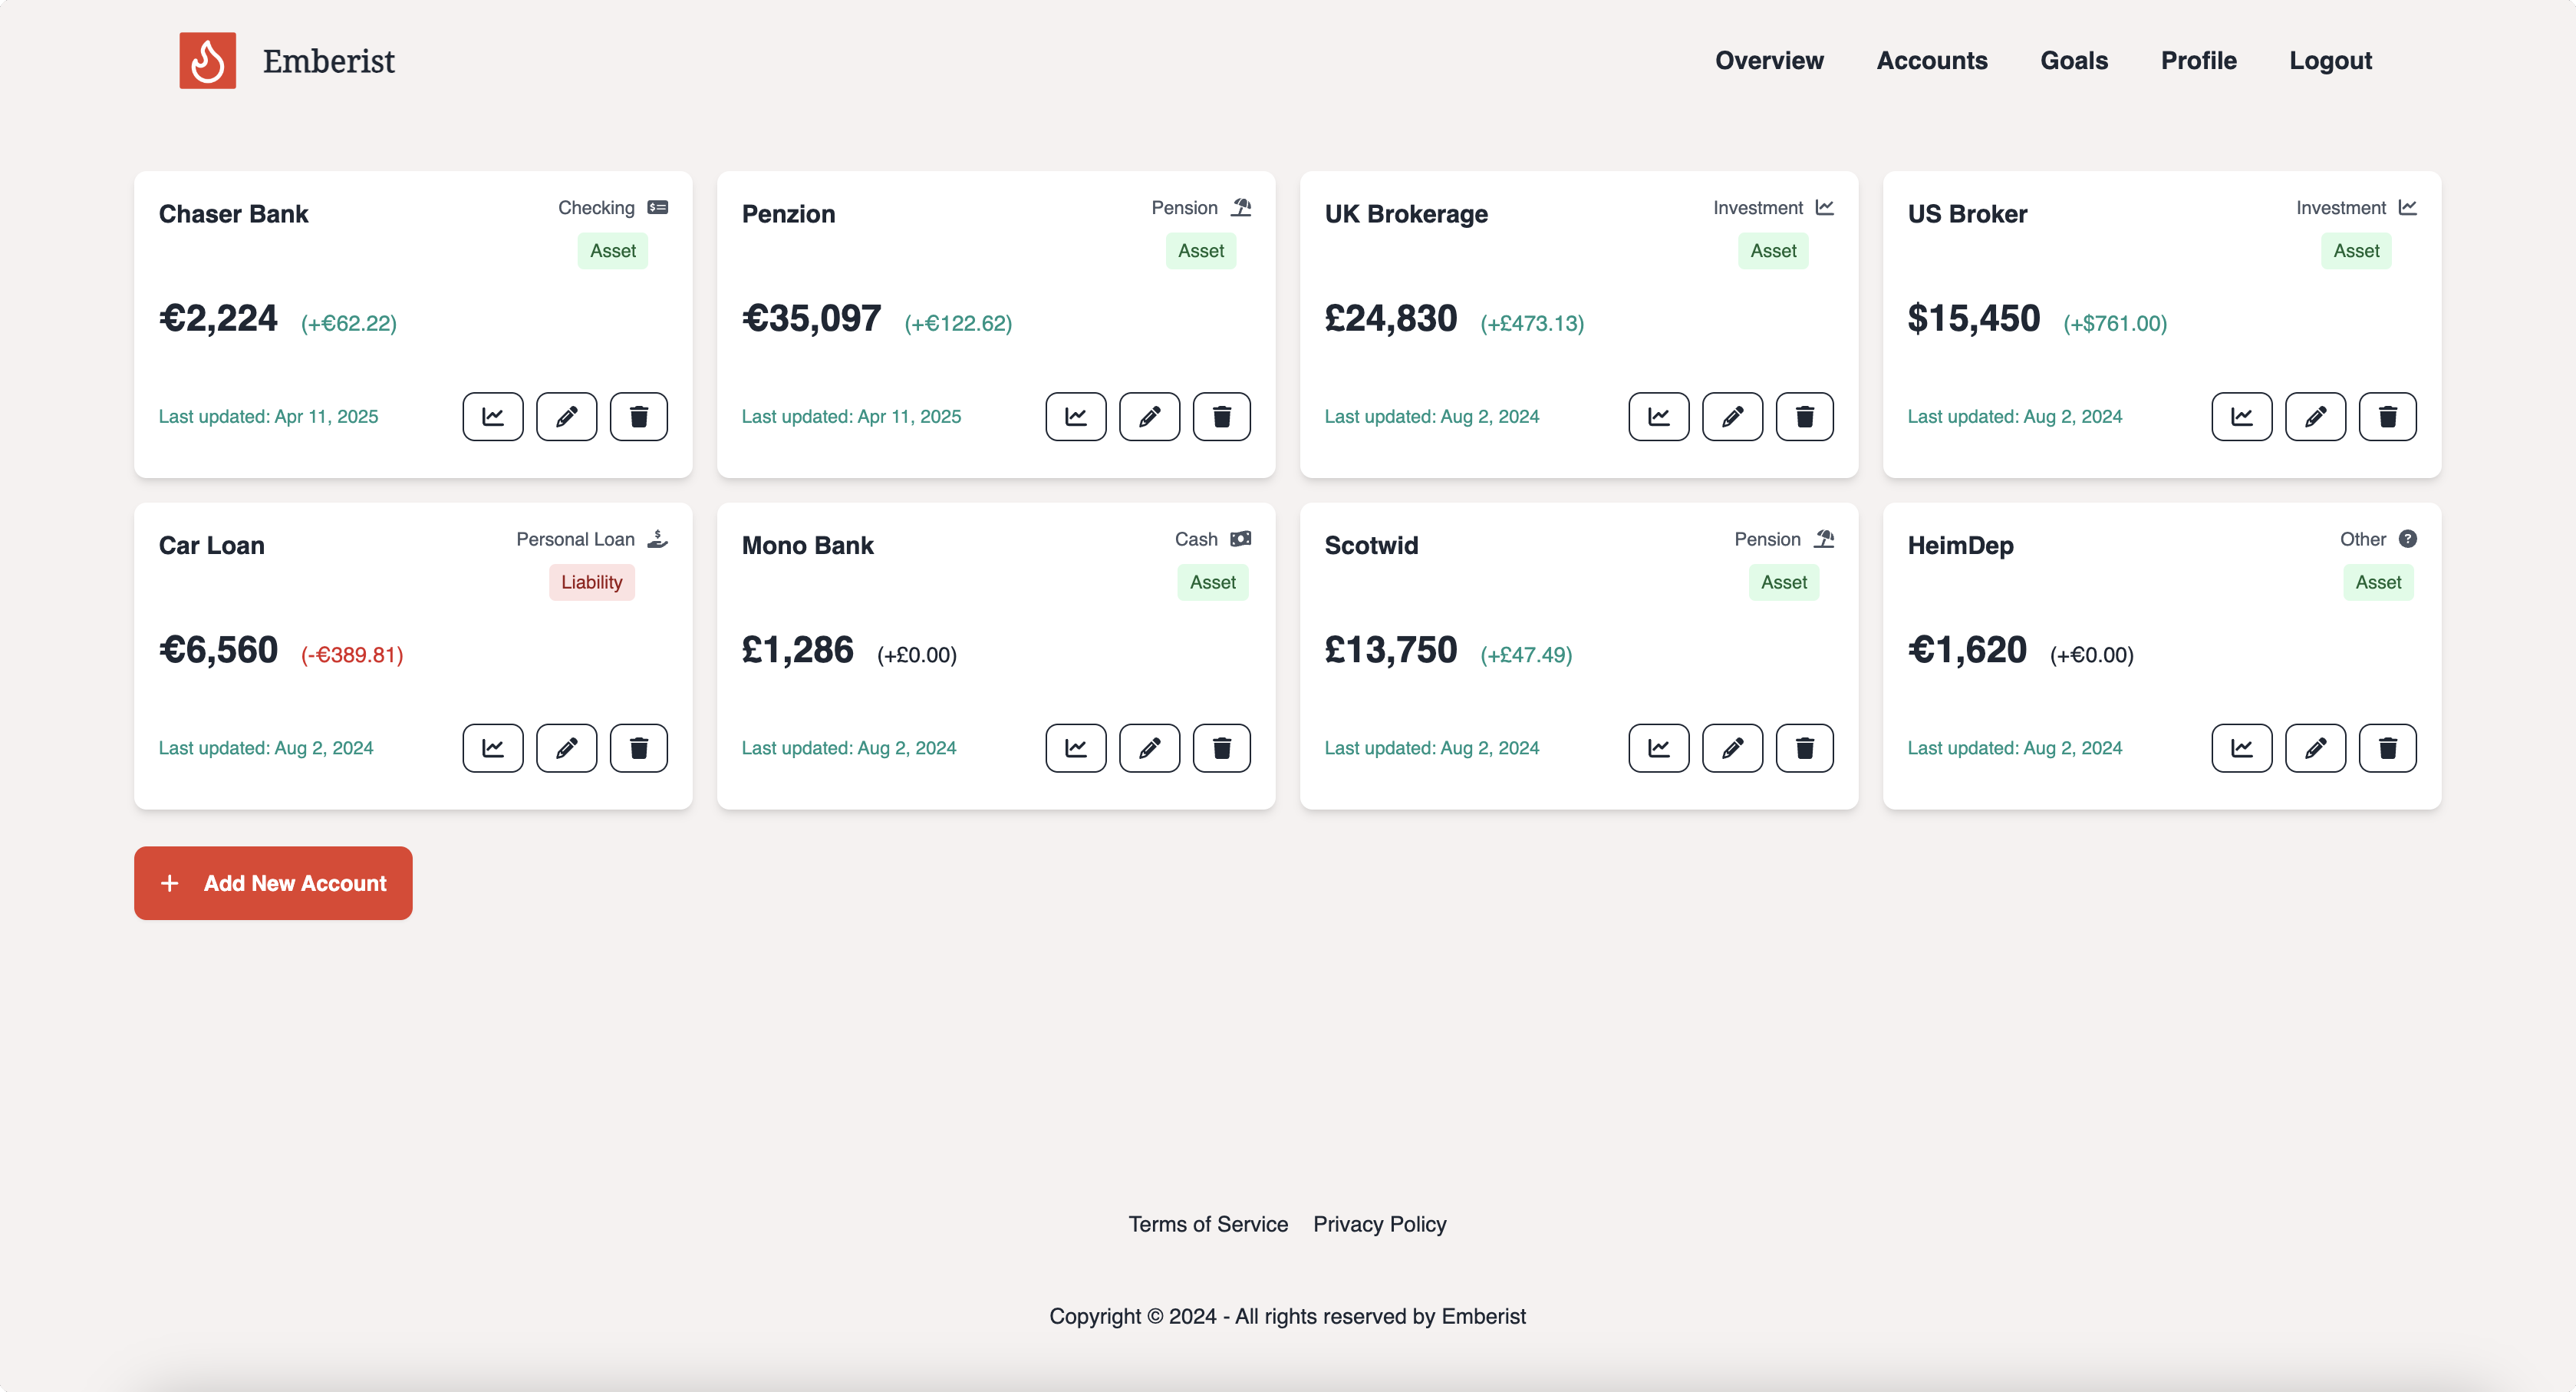Click the €1,620 HeimDep balance
Image resolution: width=2576 pixels, height=1392 pixels.
[1967, 650]
